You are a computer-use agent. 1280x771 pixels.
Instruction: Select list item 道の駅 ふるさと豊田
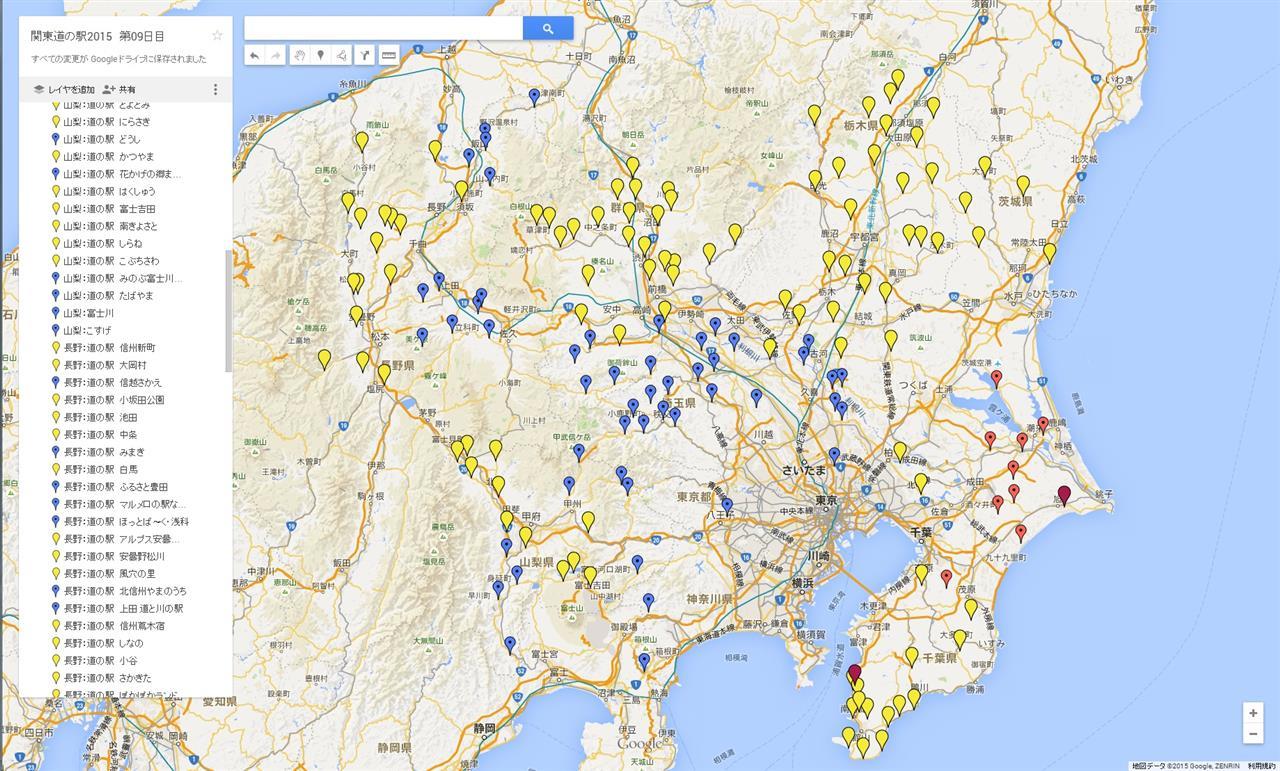pyautogui.click(x=116, y=487)
